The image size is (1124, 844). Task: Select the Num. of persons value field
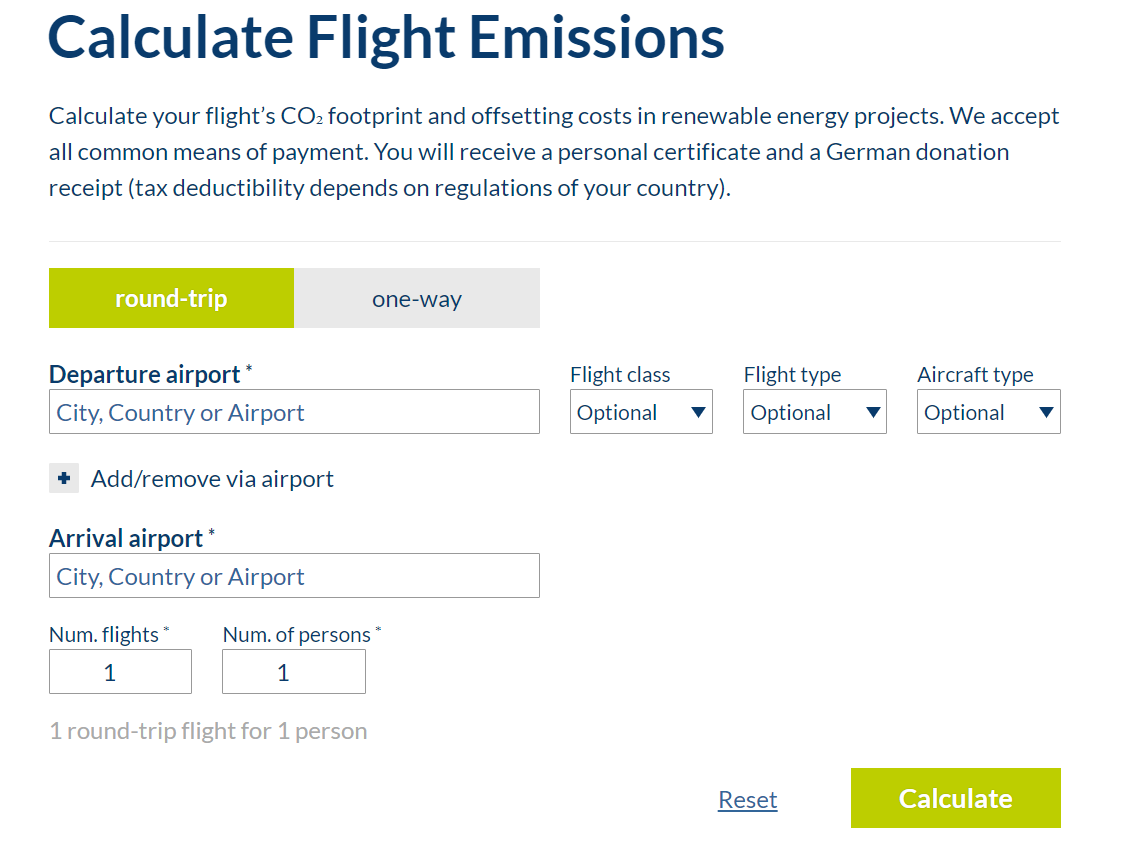293,671
